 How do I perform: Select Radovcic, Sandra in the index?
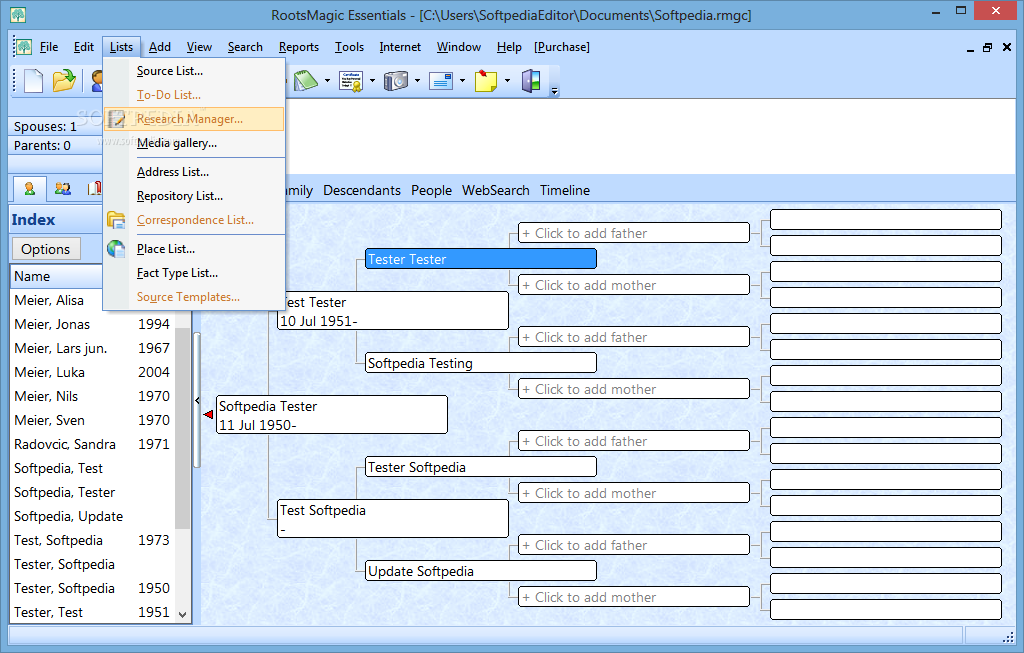tap(92, 445)
